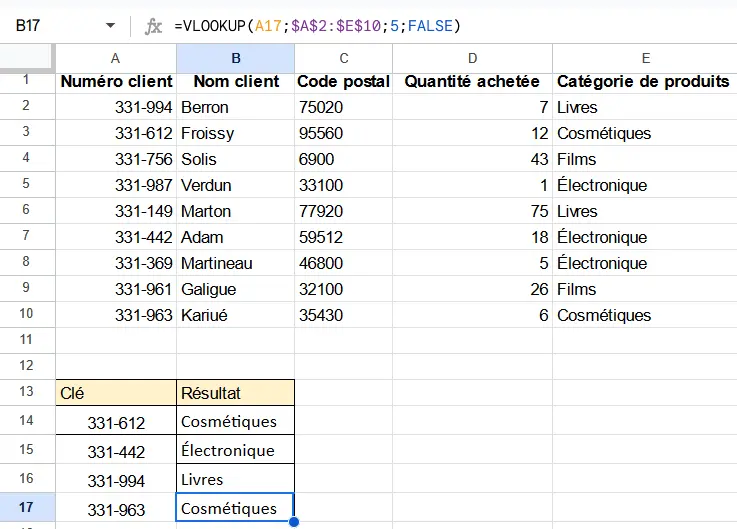Click the 'Numéro client' header cell
Viewport: 737px width, 529px height.
pos(116,82)
